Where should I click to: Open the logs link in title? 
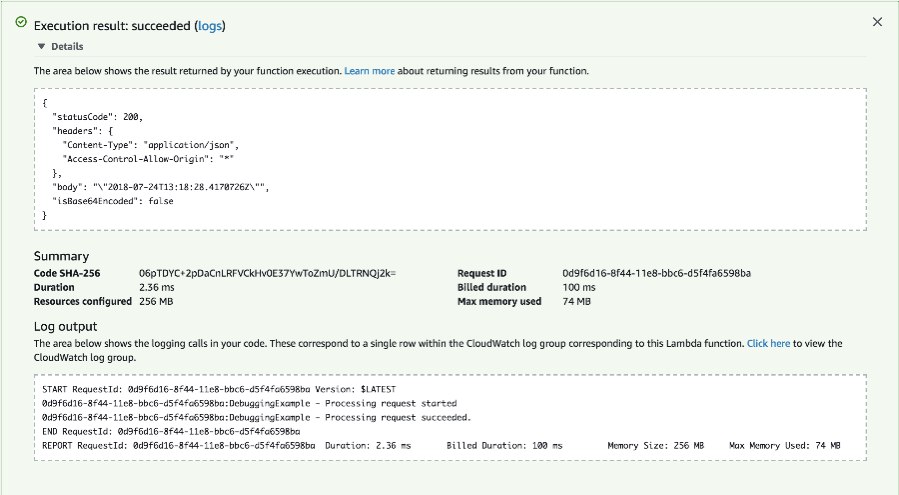(209, 26)
